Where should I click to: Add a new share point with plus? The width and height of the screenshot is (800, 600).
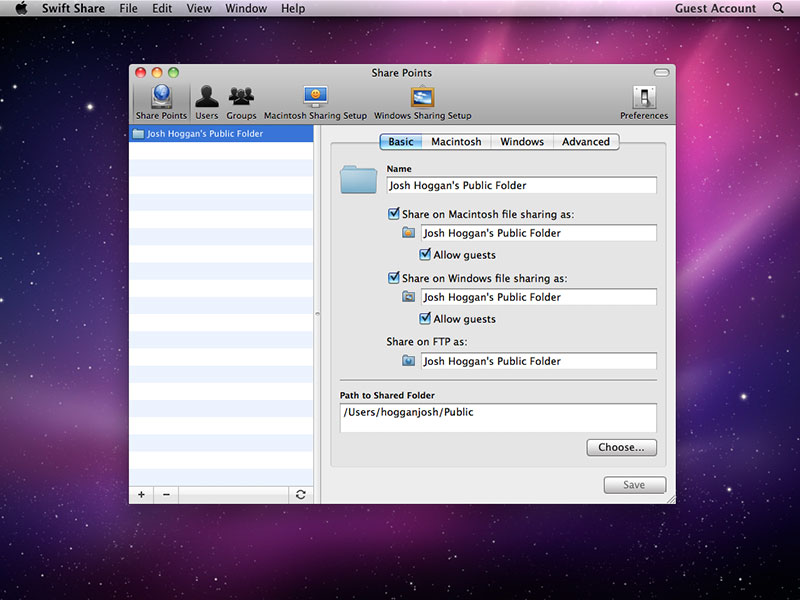tap(141, 494)
